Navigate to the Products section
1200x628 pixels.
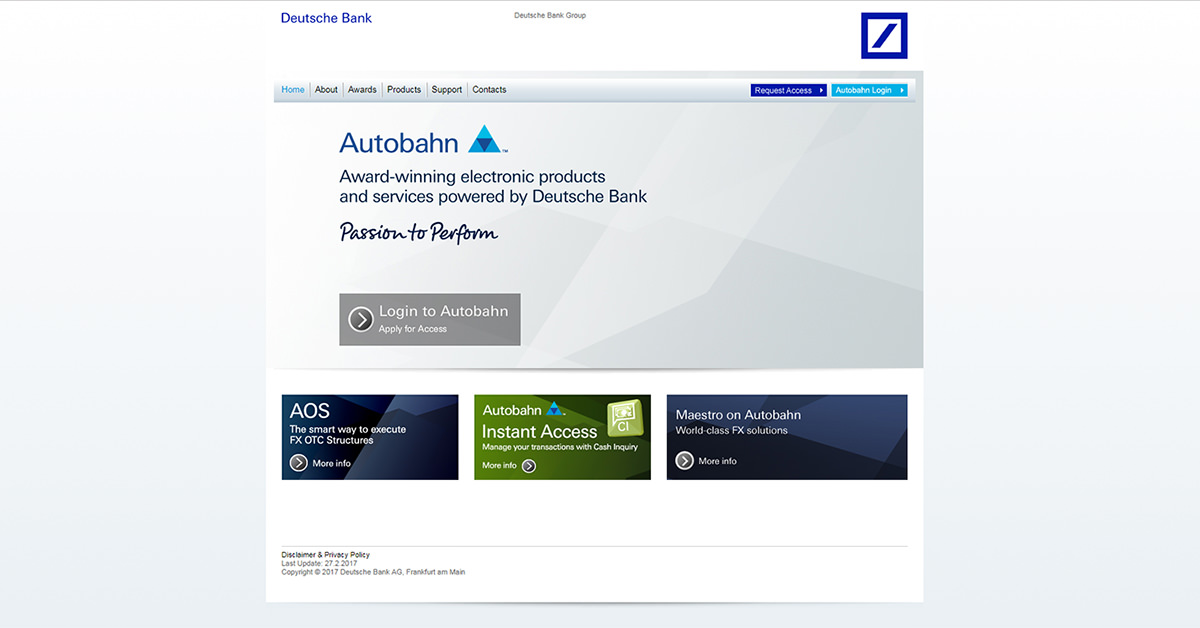(404, 90)
